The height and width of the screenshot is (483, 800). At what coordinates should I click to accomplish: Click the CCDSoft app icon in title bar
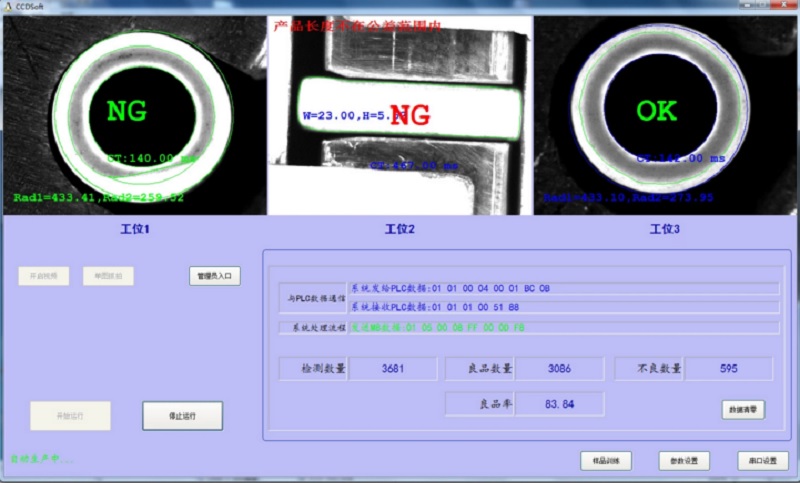(x=9, y=7)
